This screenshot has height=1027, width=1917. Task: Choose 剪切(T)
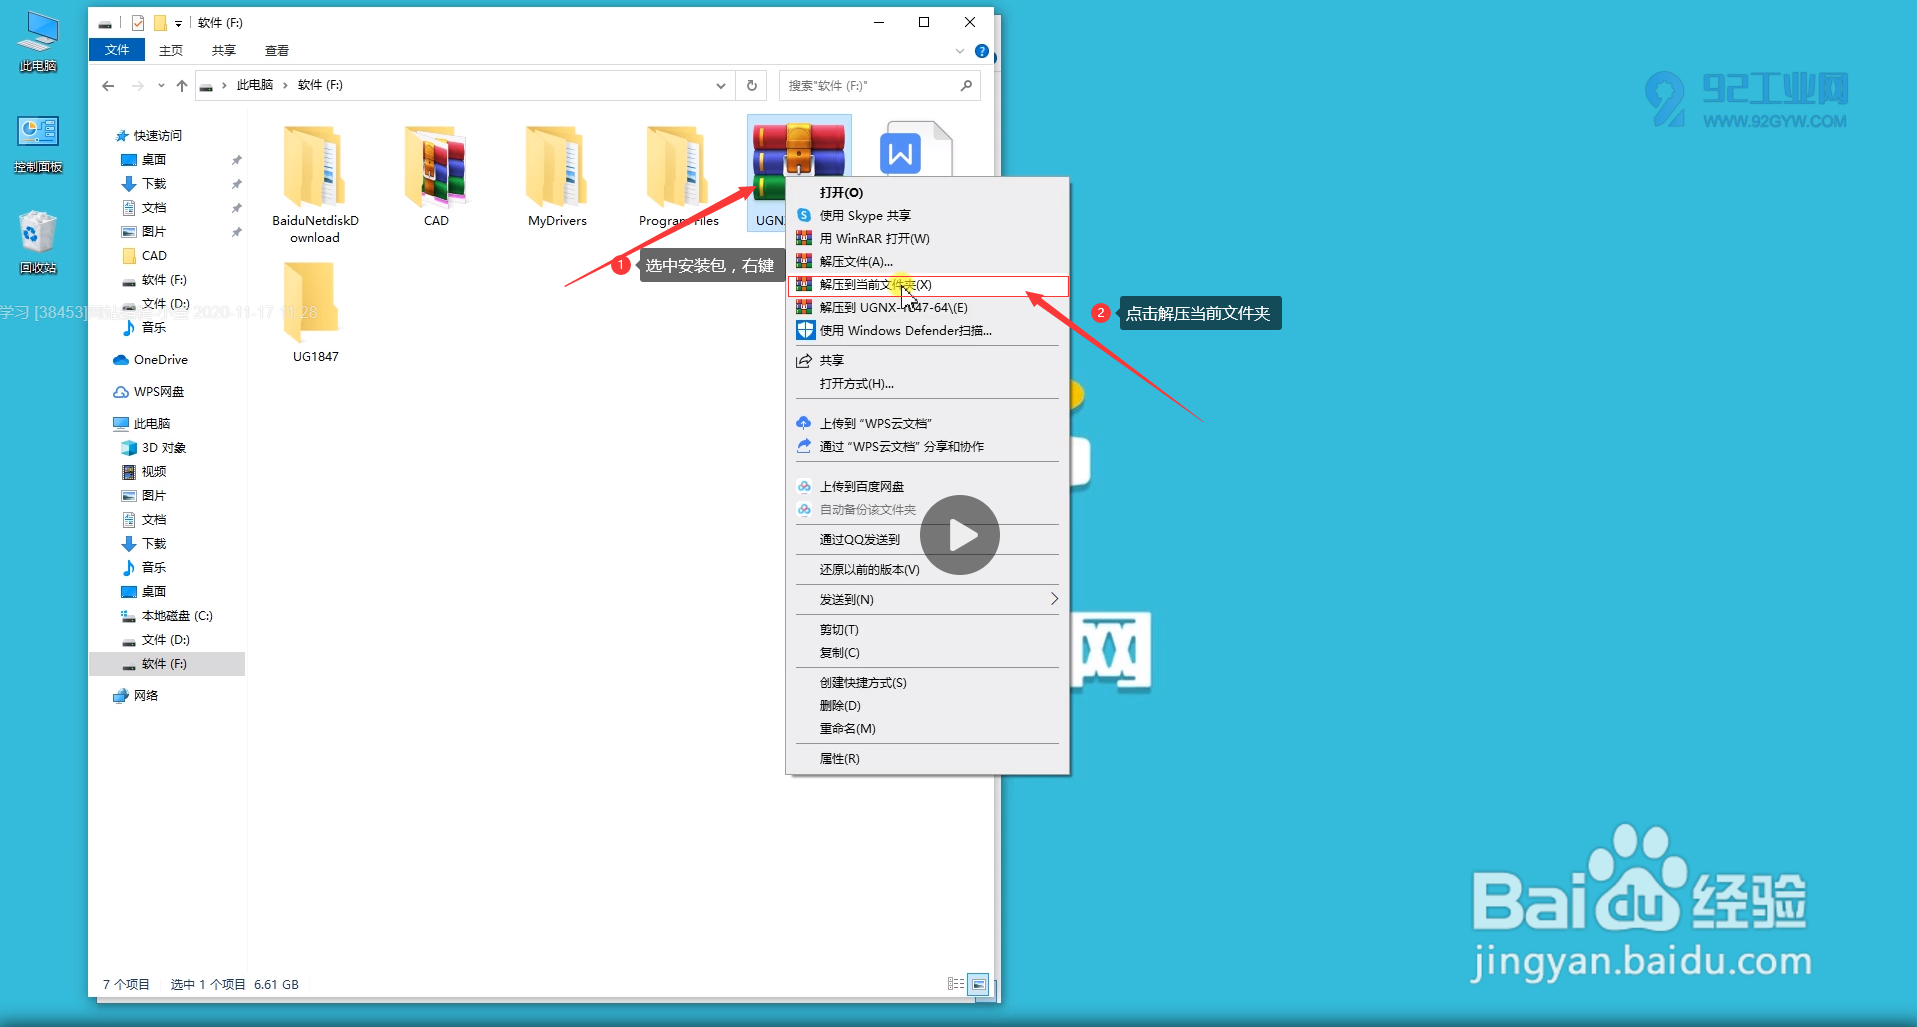click(928, 629)
